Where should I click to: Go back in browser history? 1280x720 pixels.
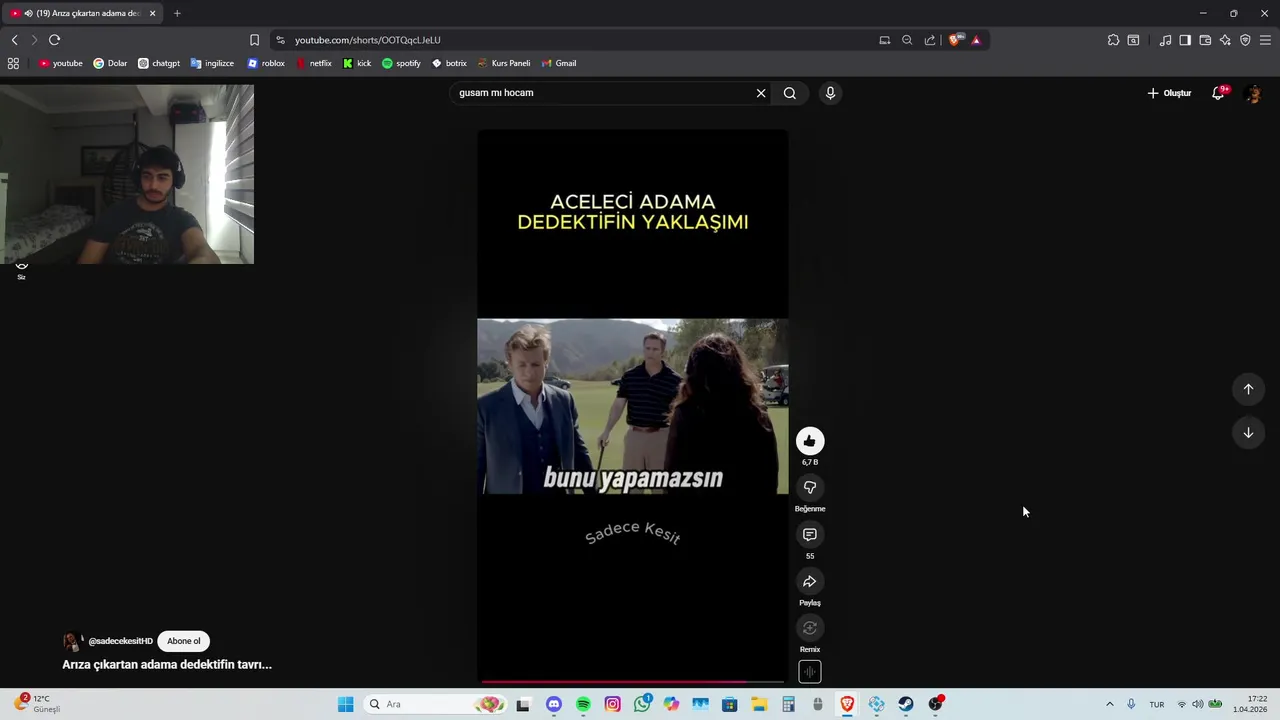14,40
